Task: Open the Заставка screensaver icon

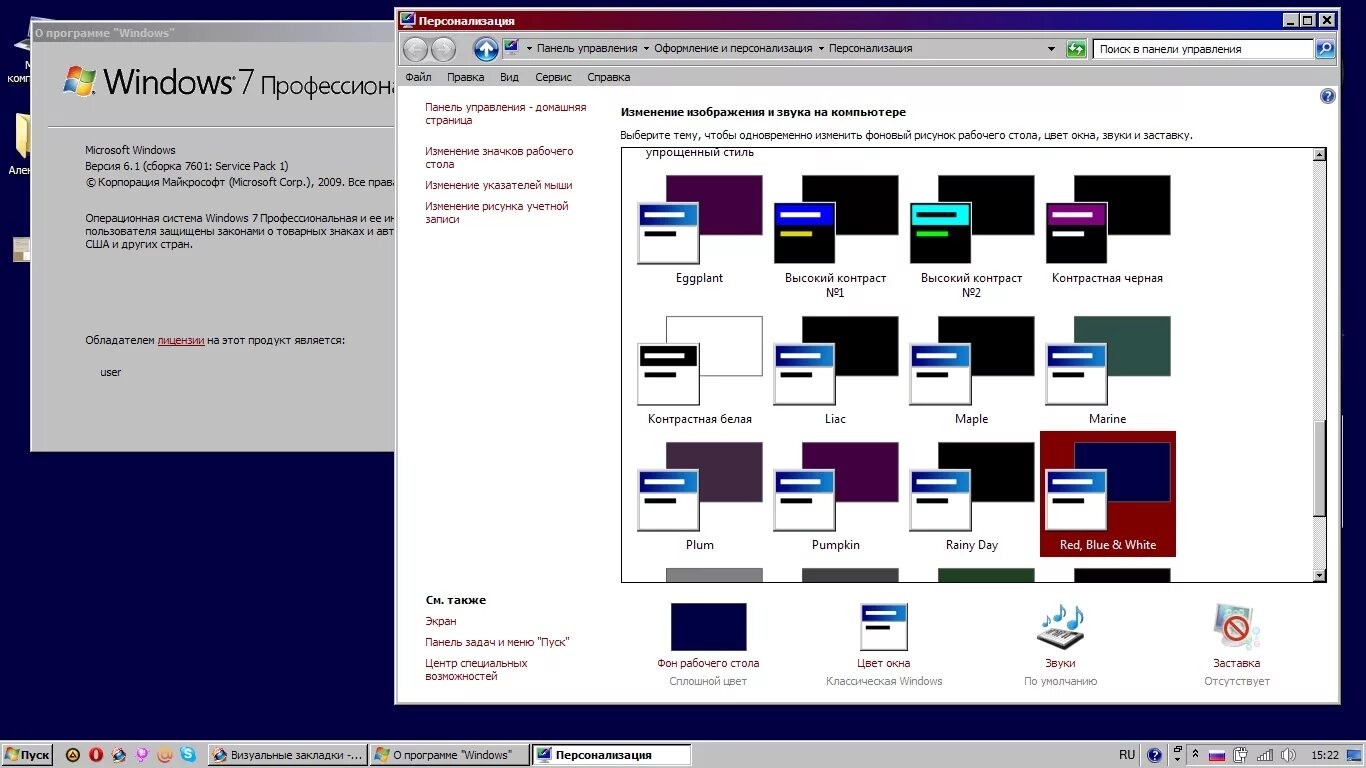Action: click(1236, 628)
